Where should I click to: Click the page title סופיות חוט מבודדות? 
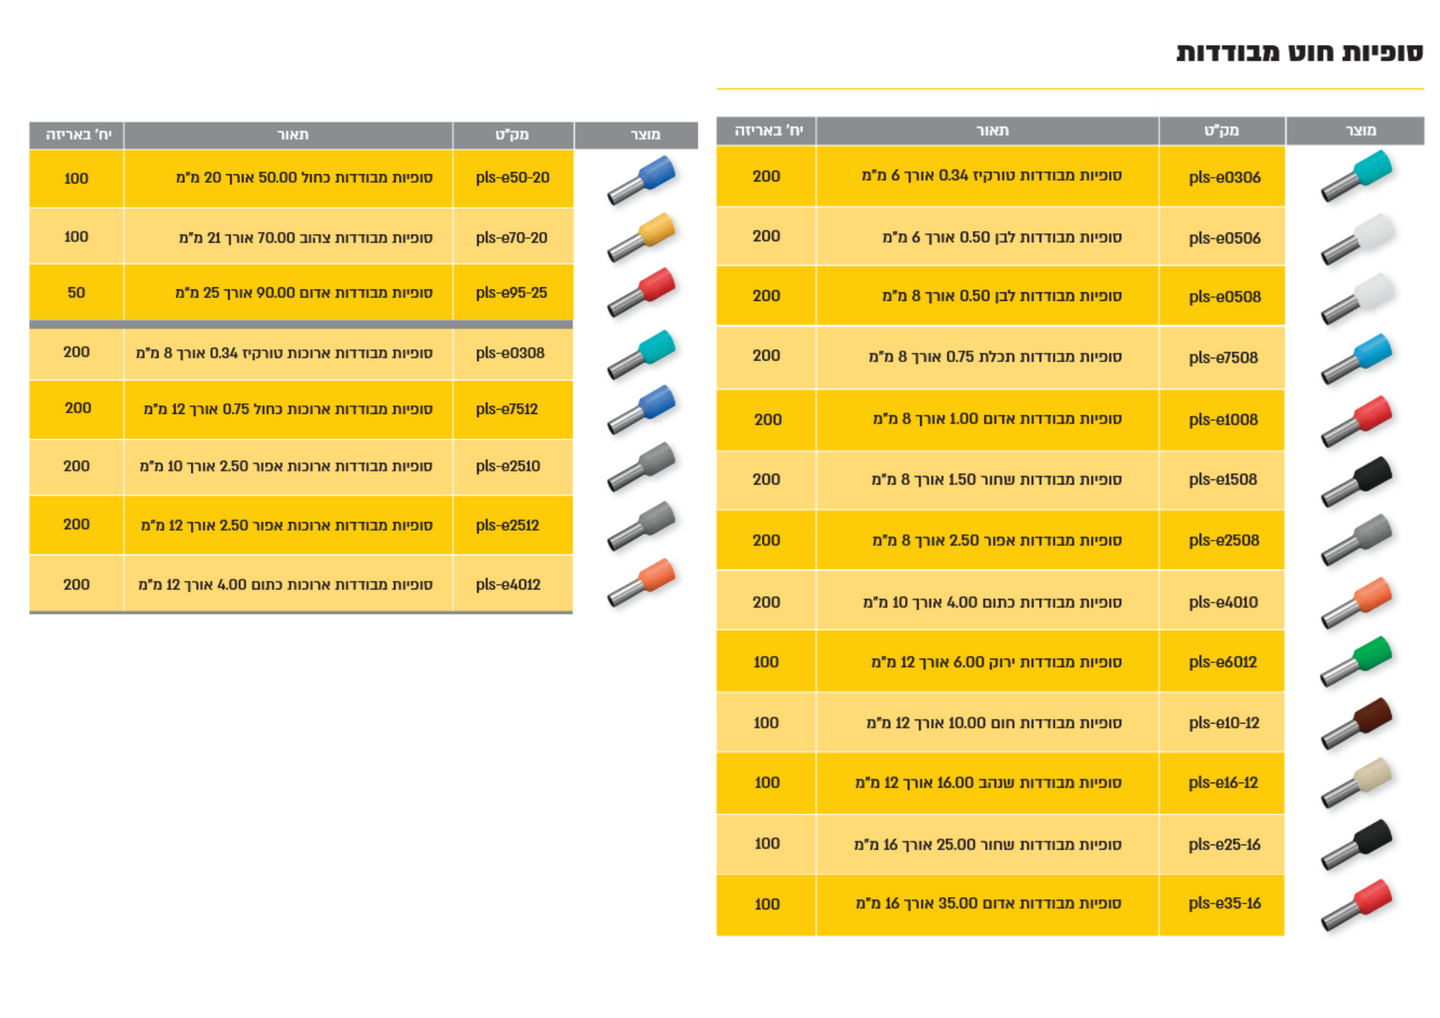(x=1299, y=52)
